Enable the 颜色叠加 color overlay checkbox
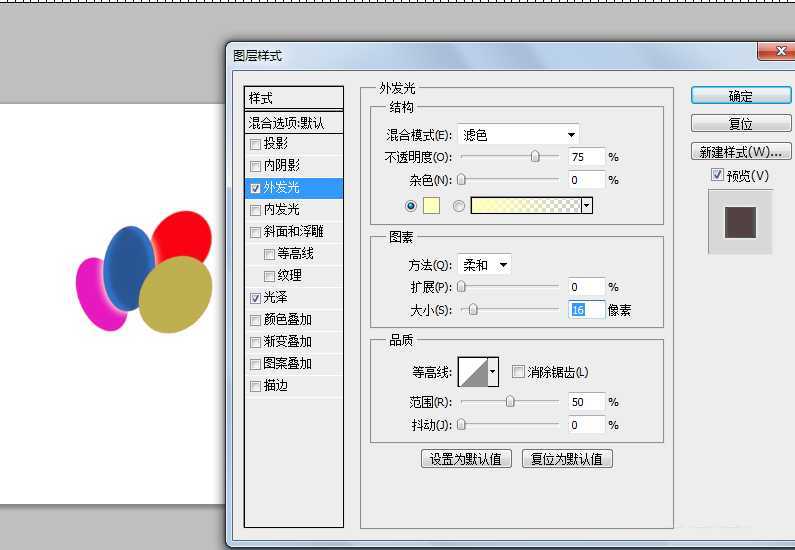The height and width of the screenshot is (550, 795). coord(256,320)
